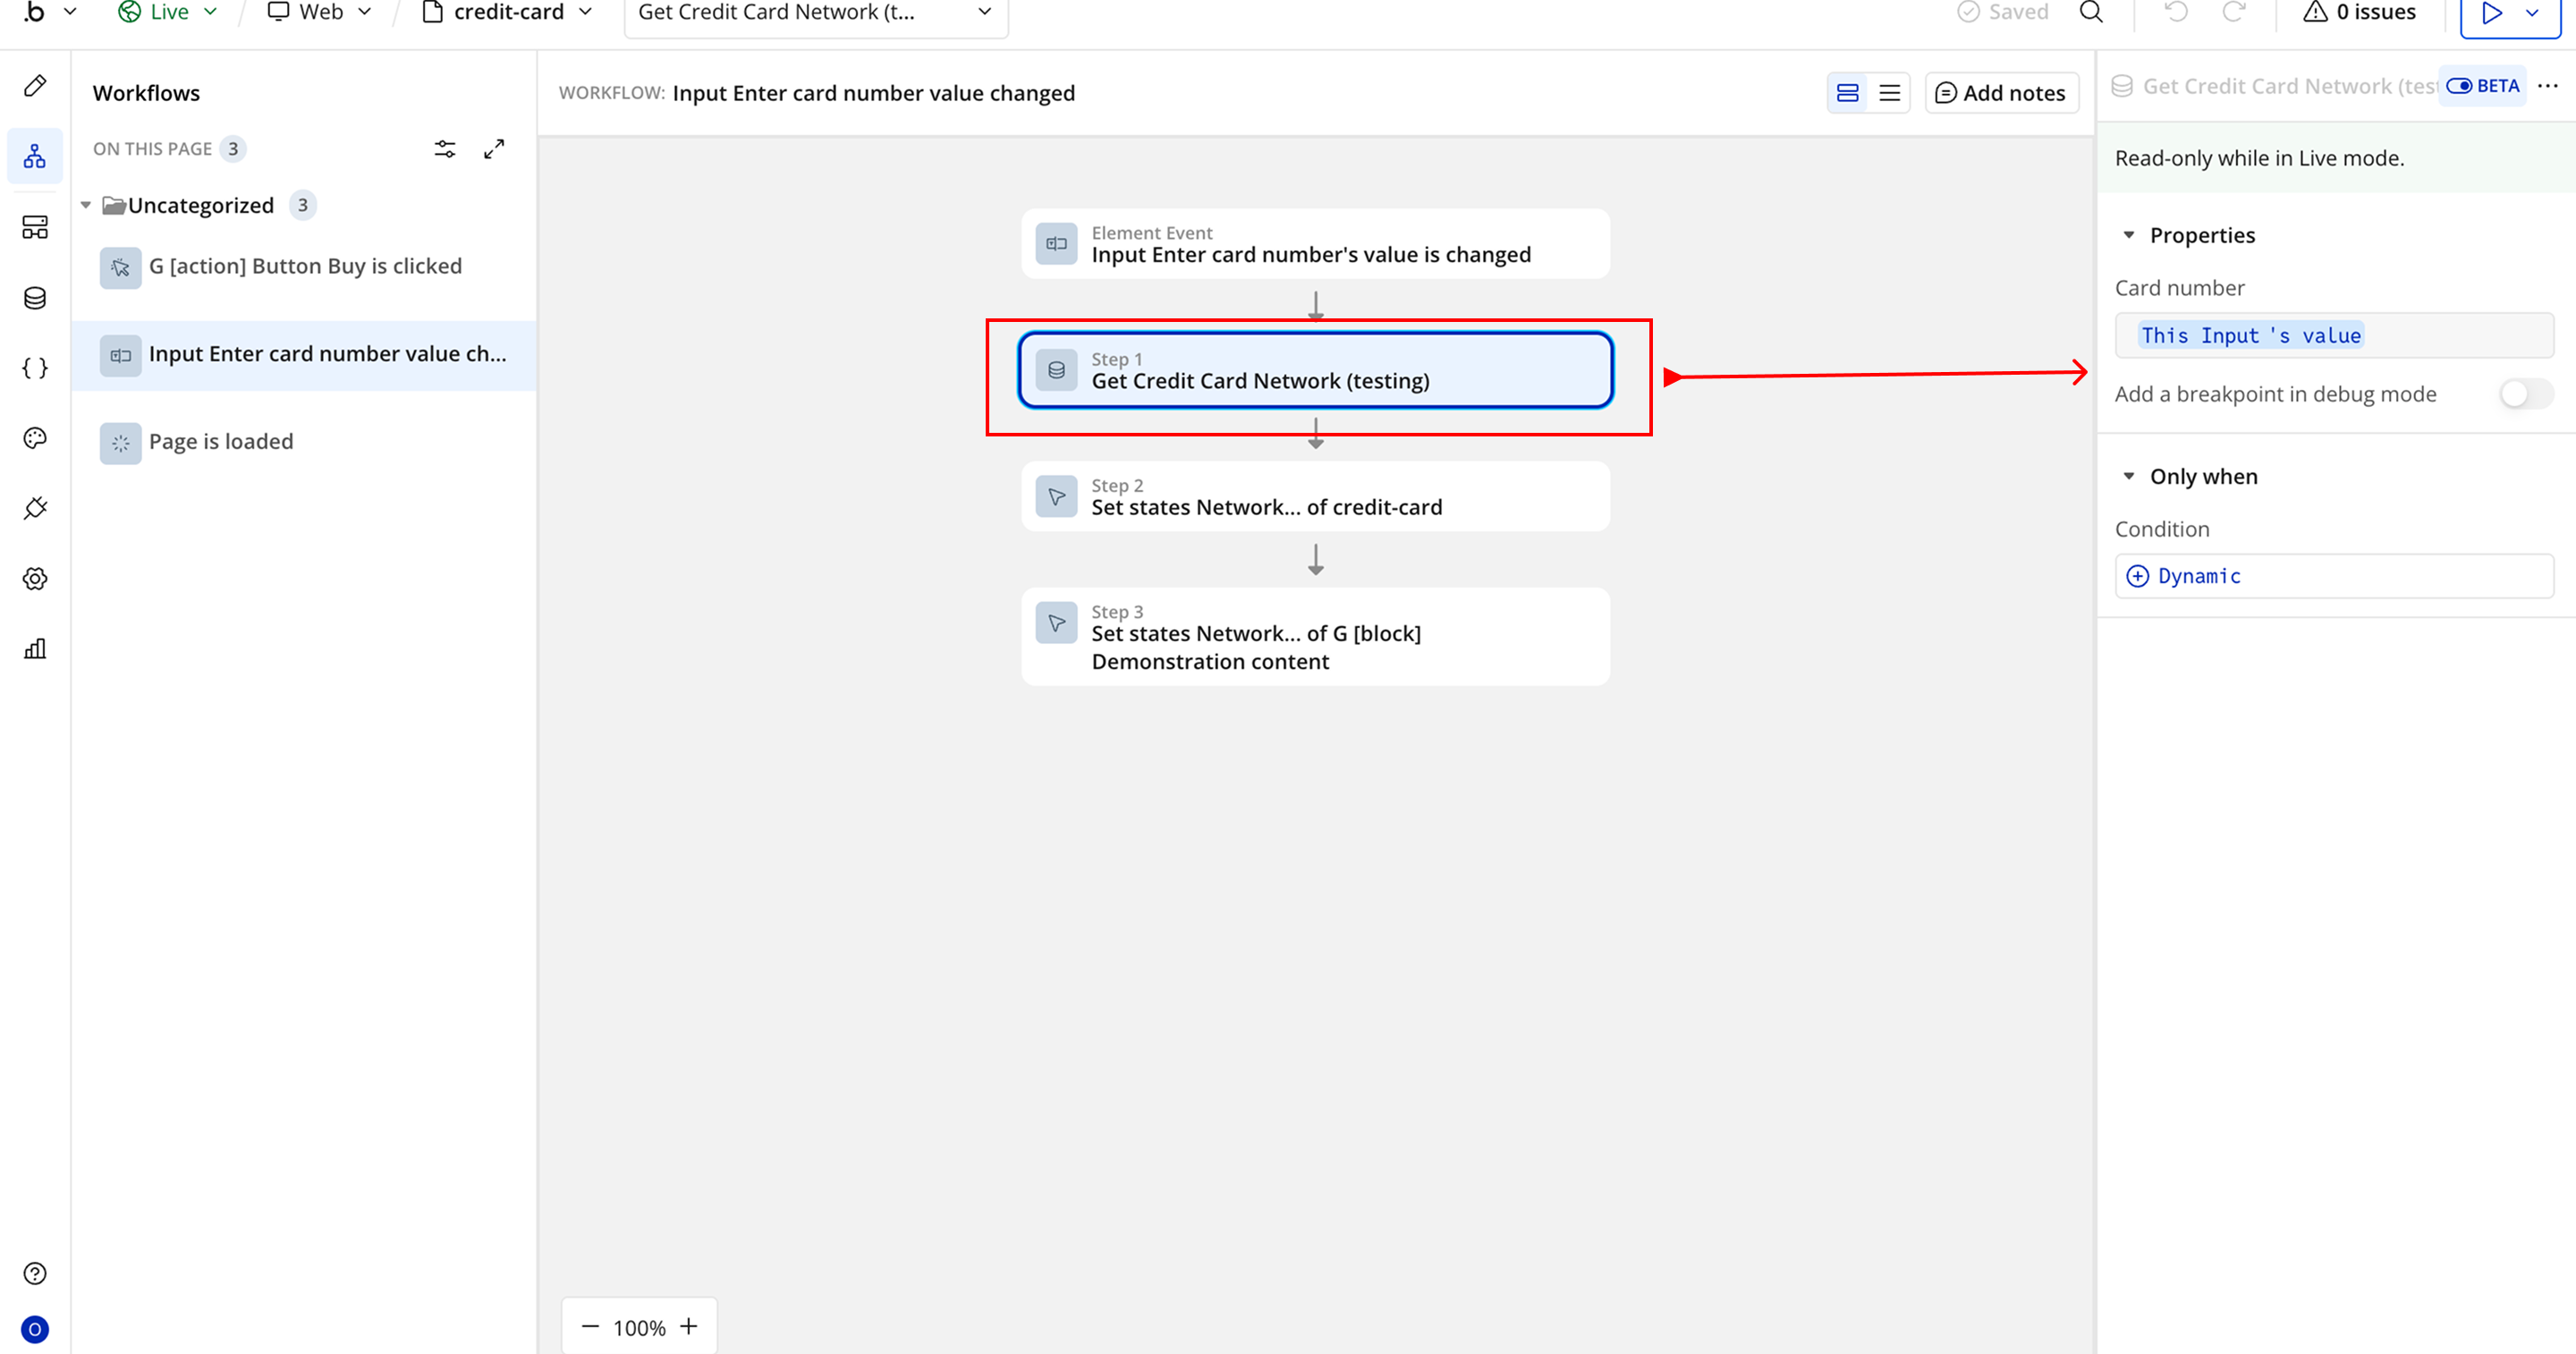The width and height of the screenshot is (2576, 1354).
Task: Open the Styles palette icon
Action: 35,438
